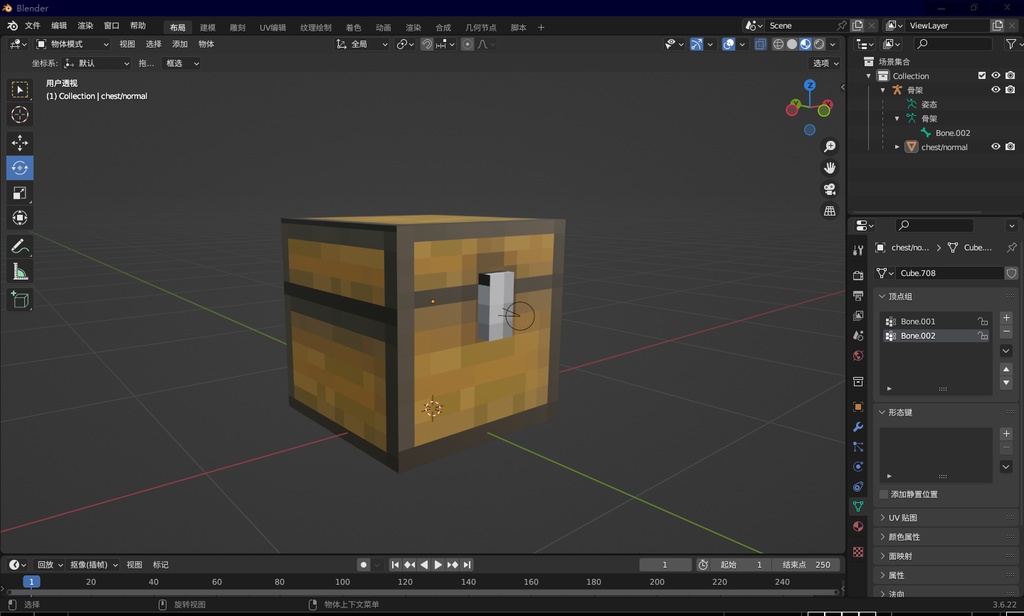Open the Render properties tab
This screenshot has height=616, width=1024.
point(858,276)
